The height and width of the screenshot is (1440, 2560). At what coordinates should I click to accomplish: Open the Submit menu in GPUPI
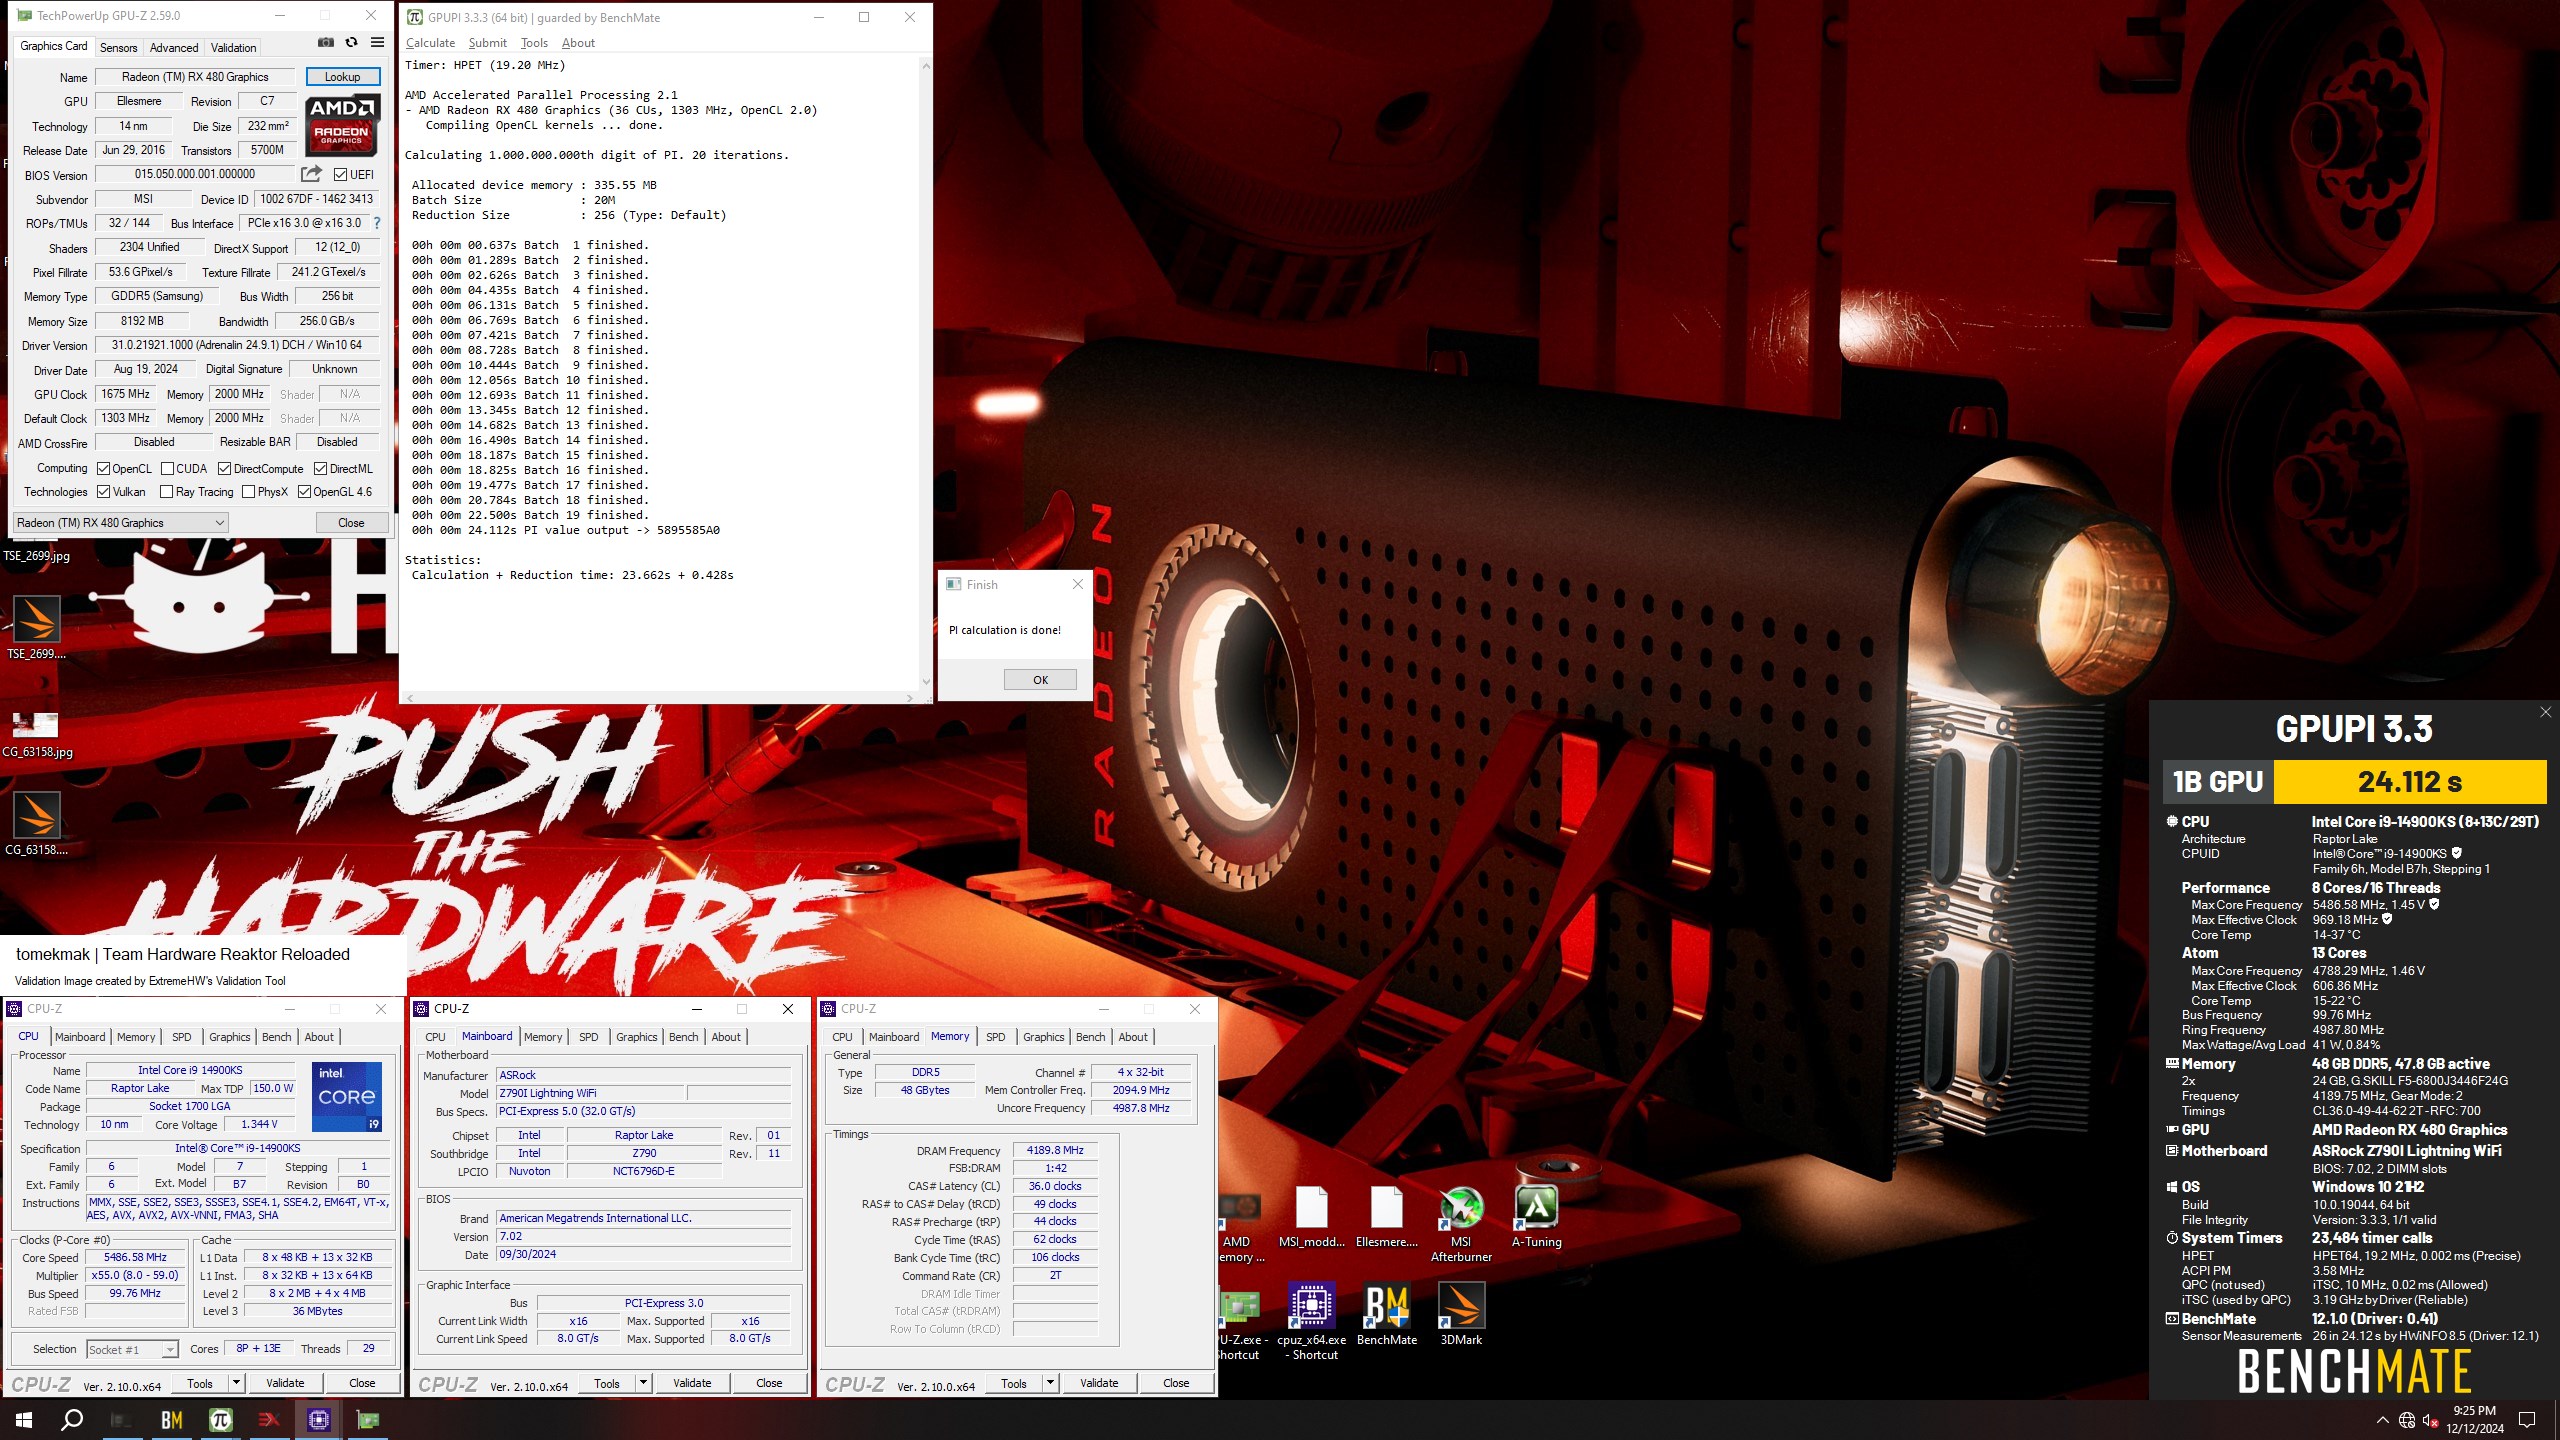tap(487, 43)
